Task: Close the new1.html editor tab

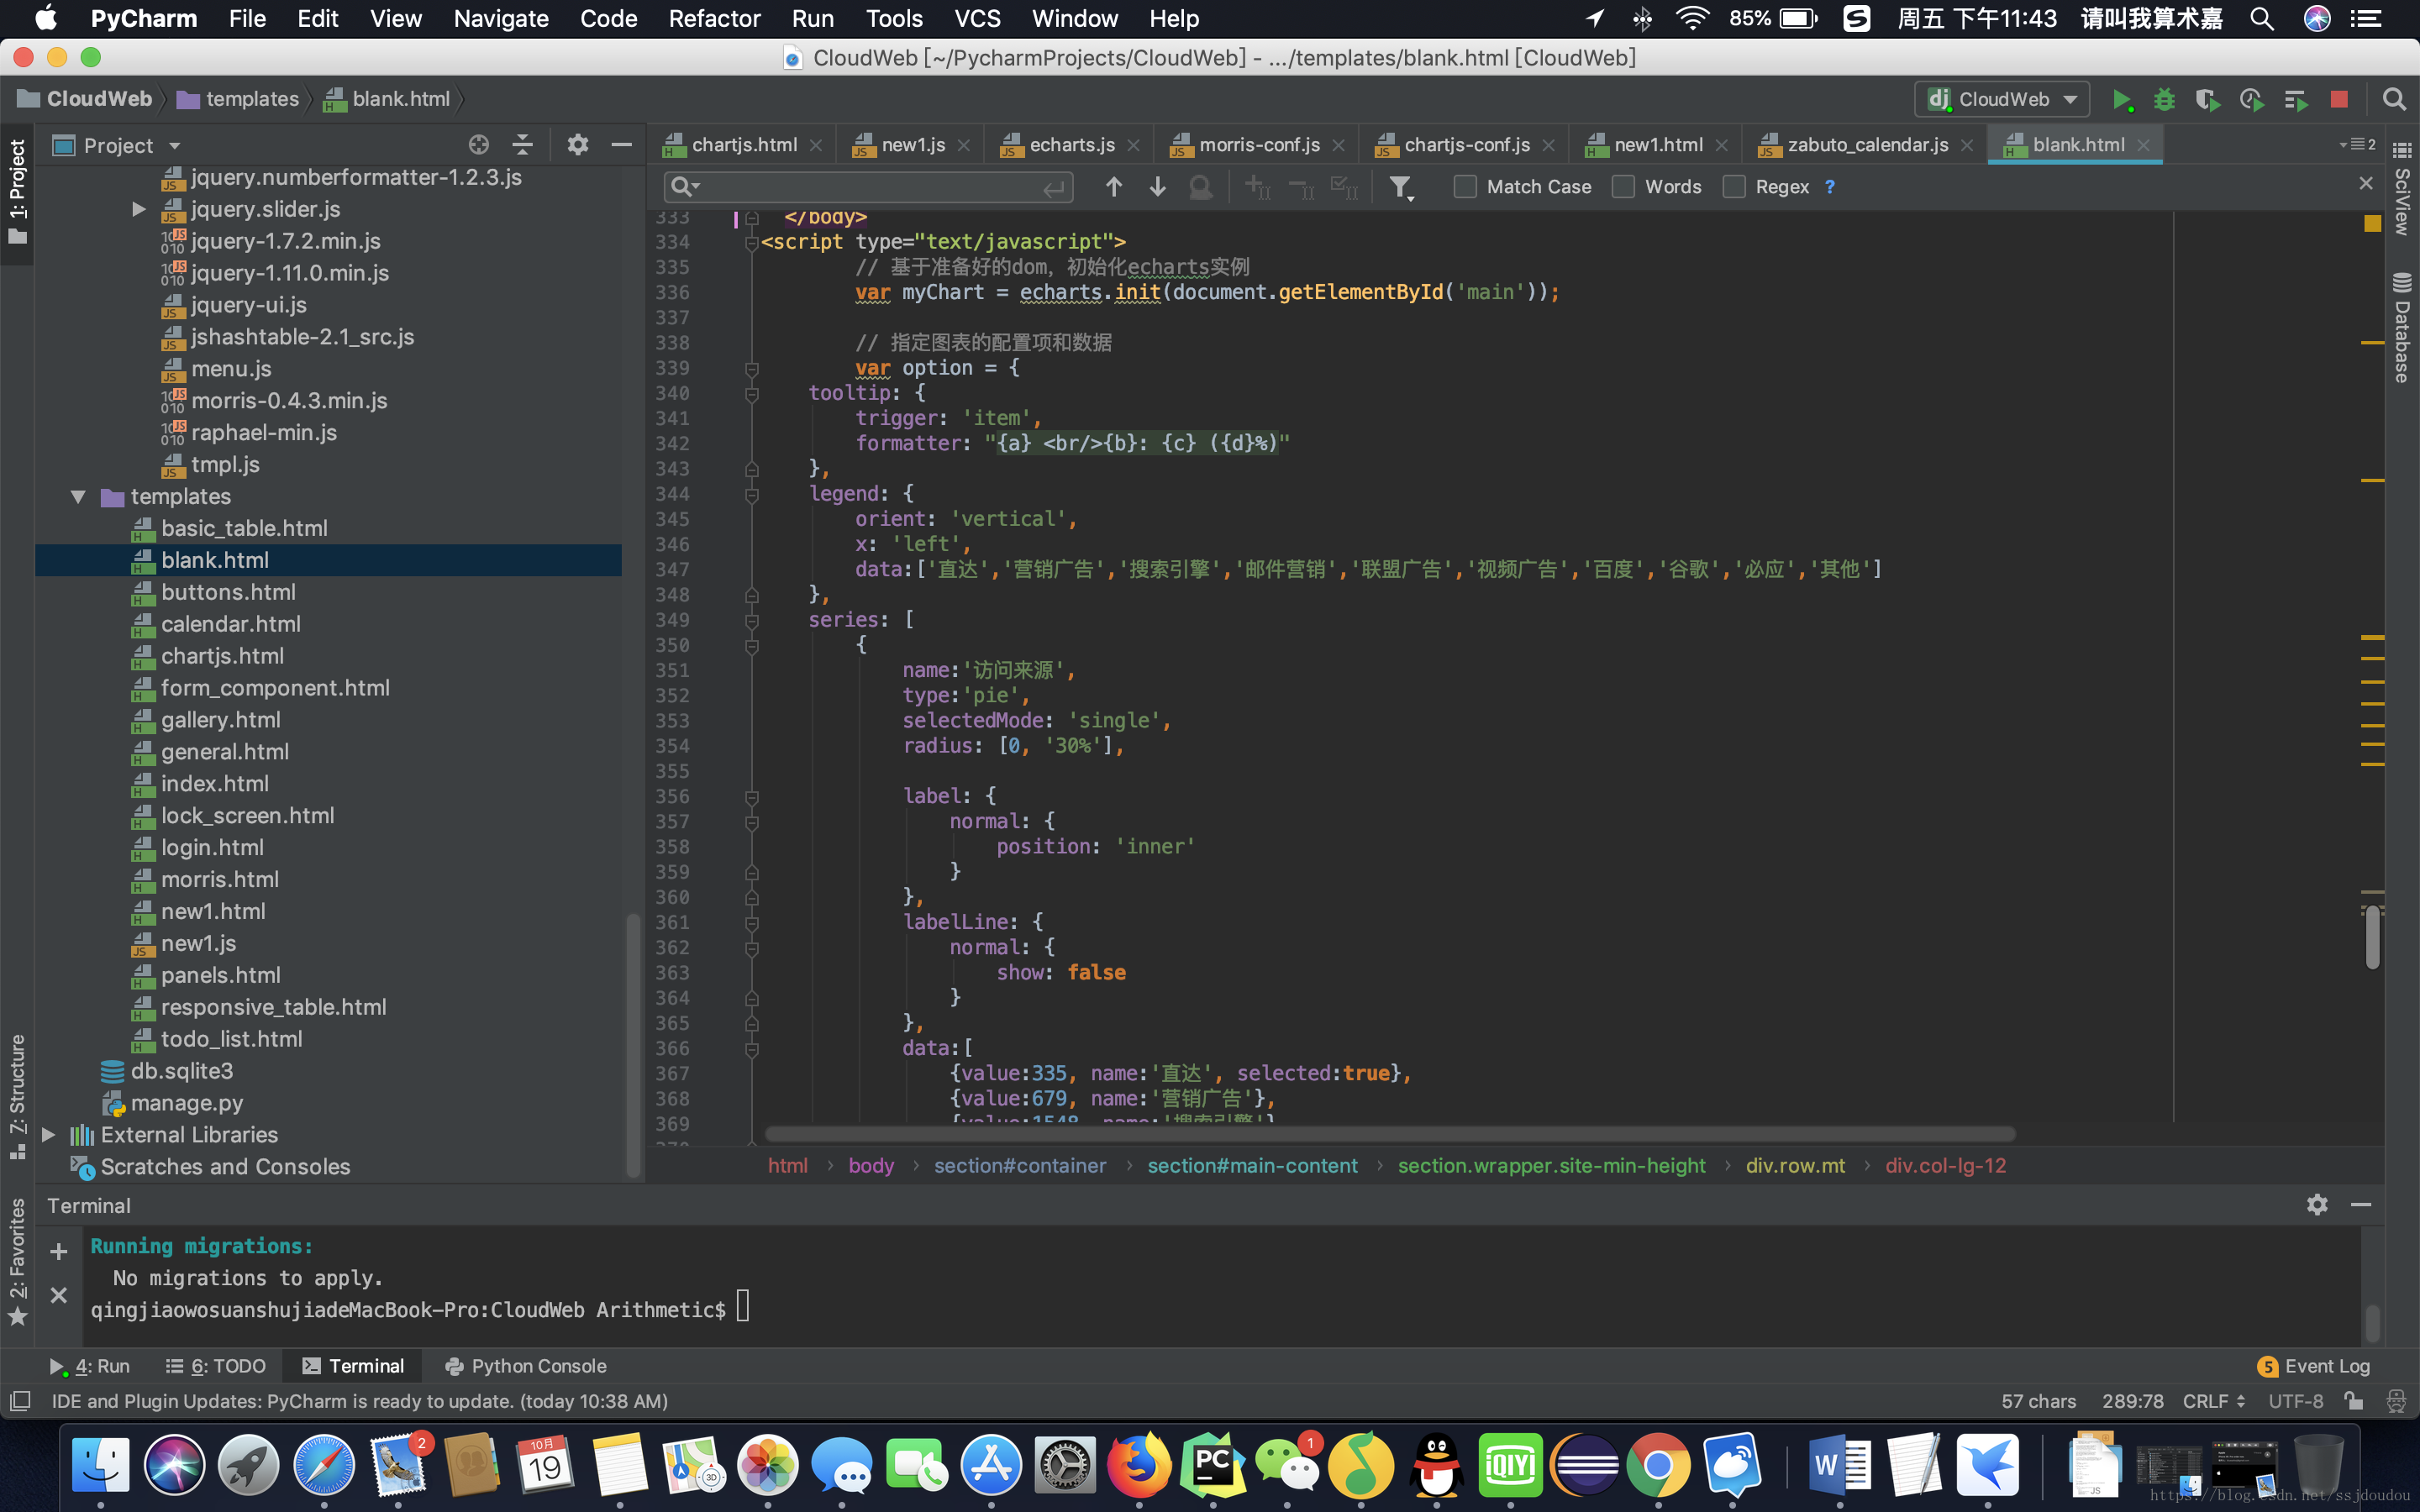Action: 1721,145
